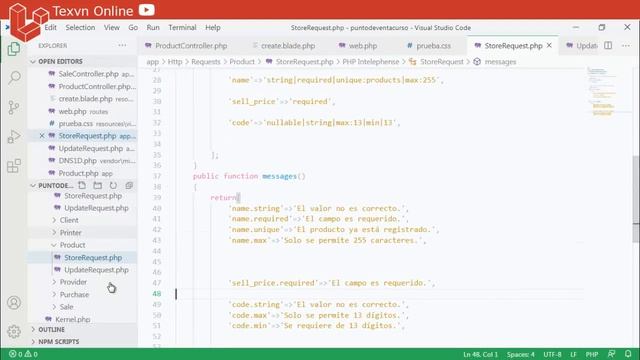
Task: Refresh the explorer file tree
Action: click(113, 185)
